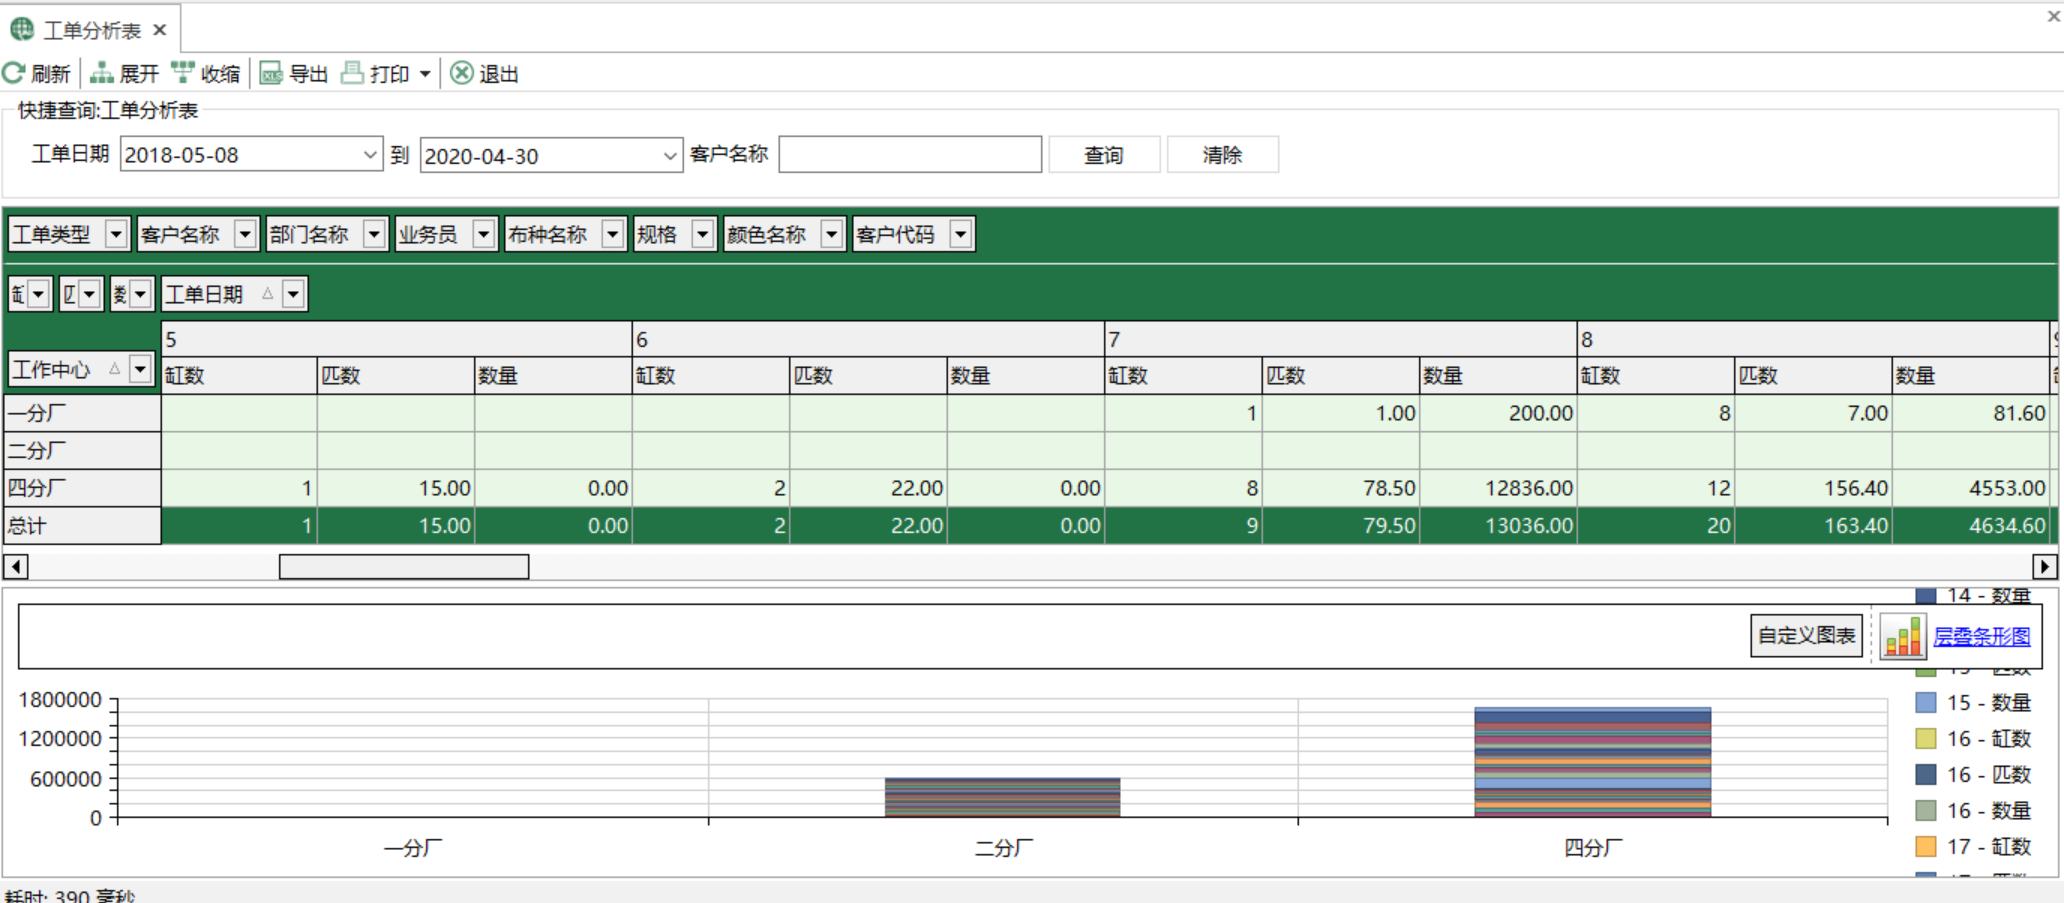Click the month 6 column header

[868, 339]
